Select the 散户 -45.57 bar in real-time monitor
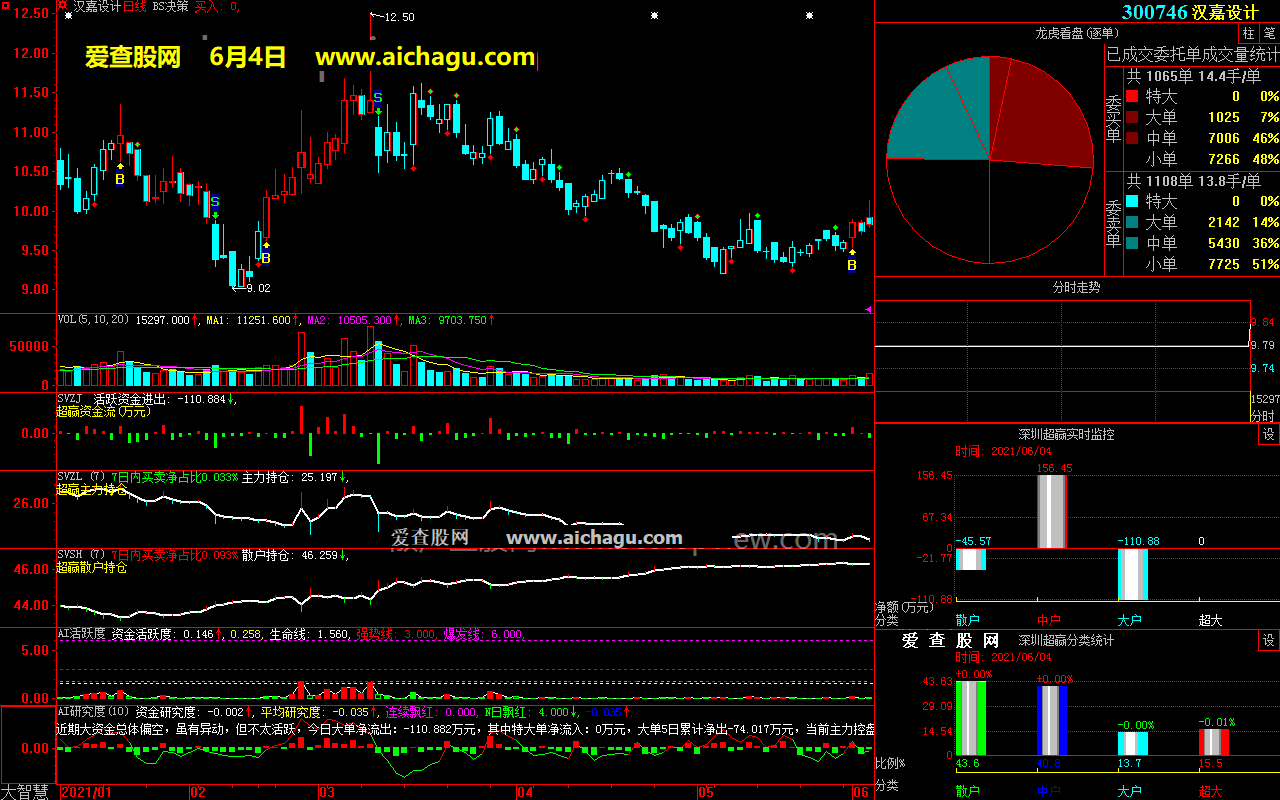Screen dimensions: 1280x800 [x=971, y=560]
